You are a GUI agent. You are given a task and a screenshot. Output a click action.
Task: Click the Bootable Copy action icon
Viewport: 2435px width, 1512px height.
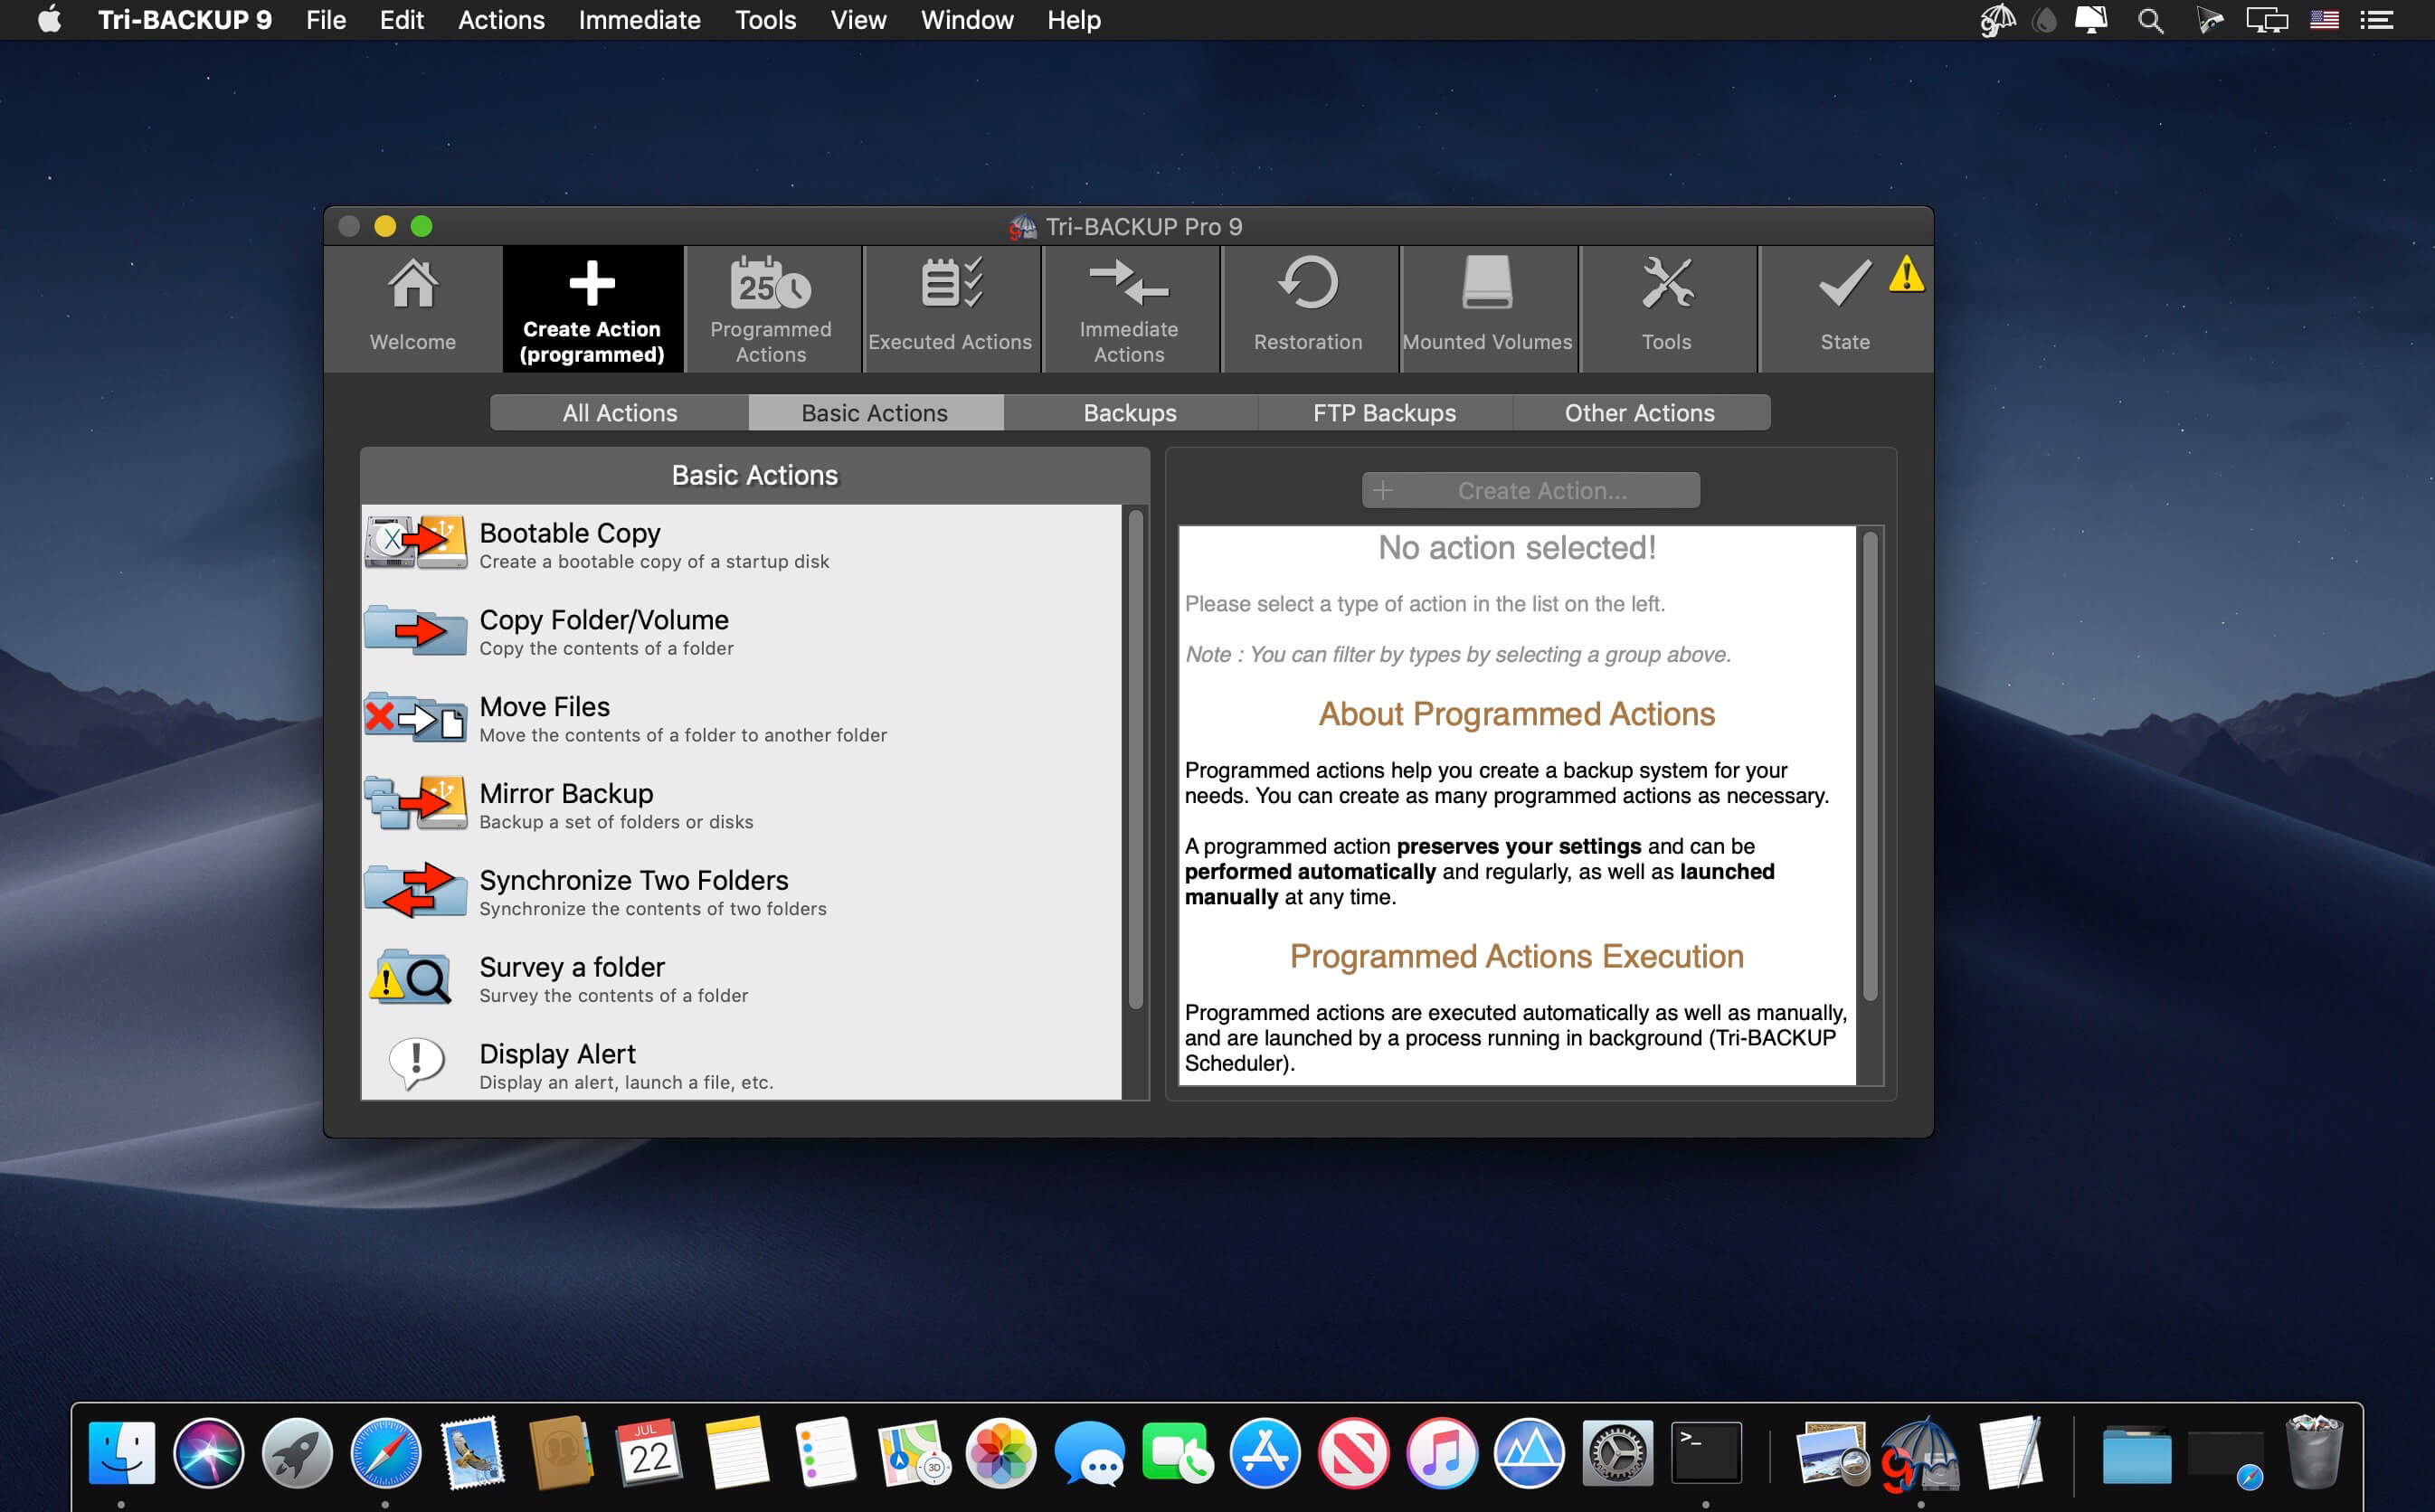(416, 545)
